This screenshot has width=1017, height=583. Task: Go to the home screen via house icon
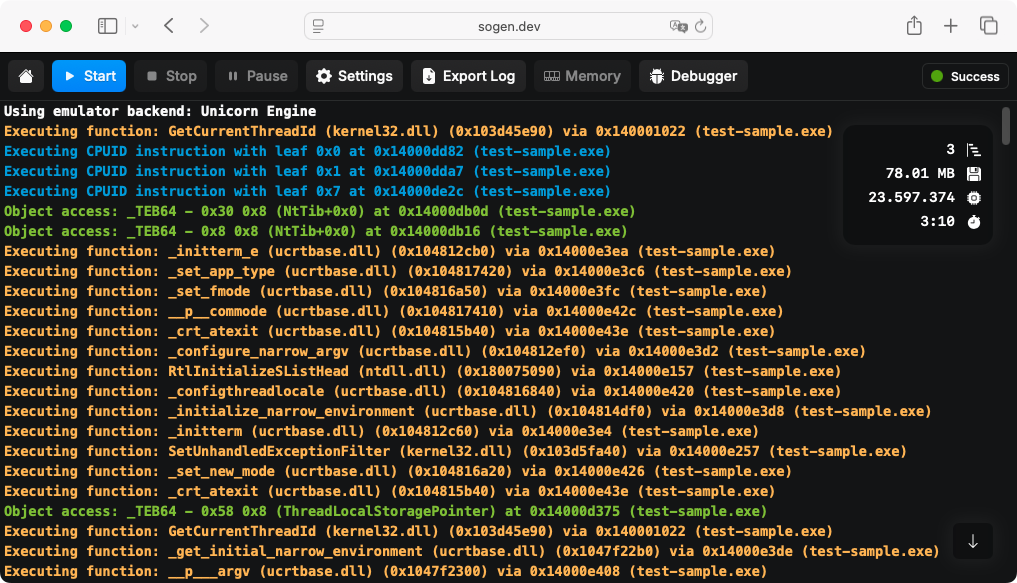click(26, 77)
